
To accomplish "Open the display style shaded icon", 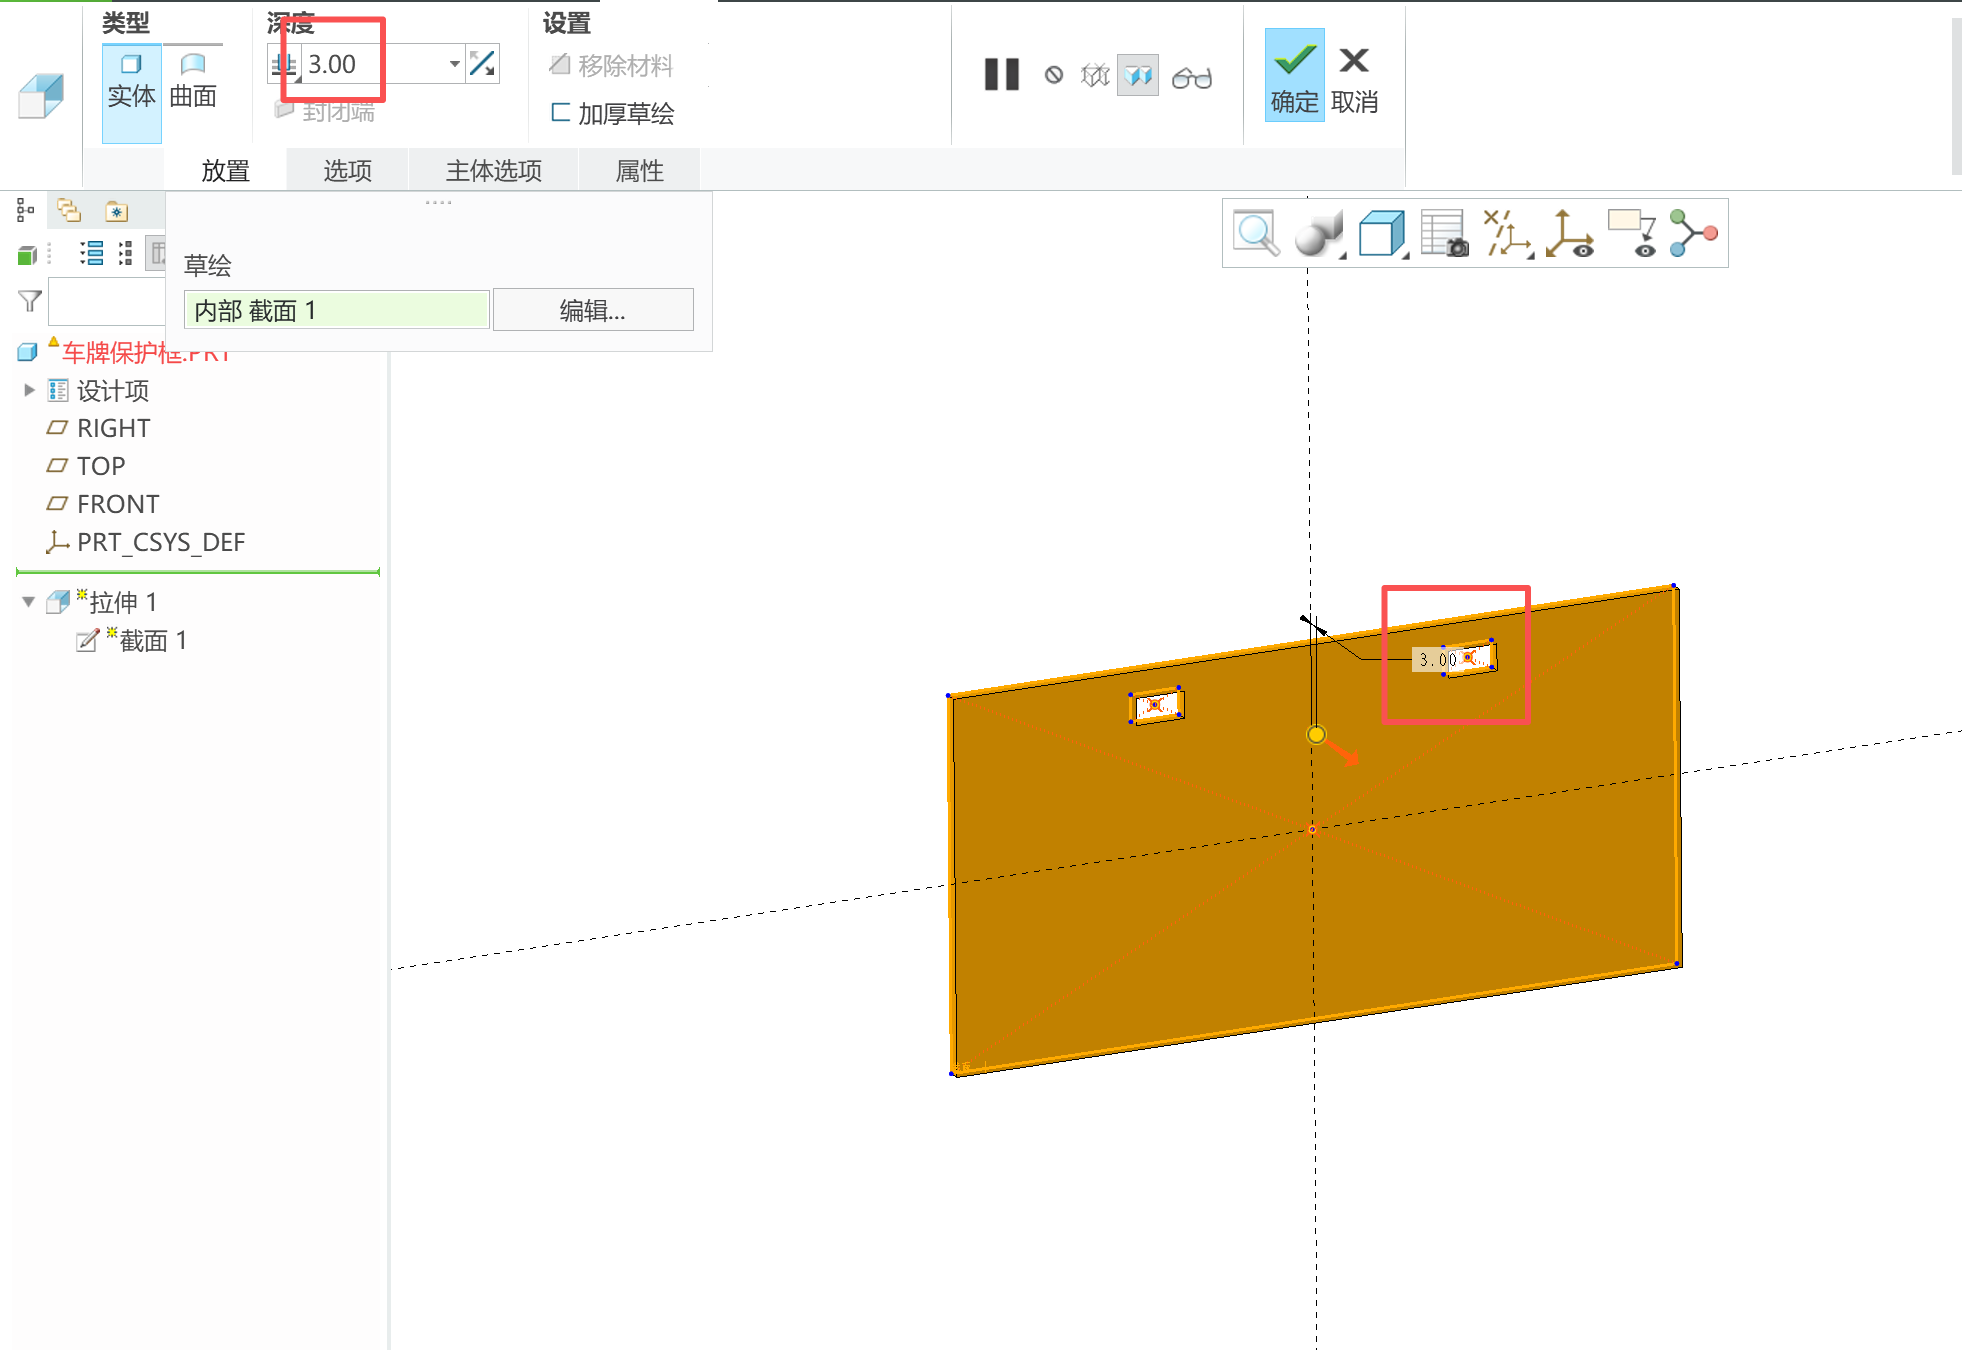I will pos(1317,234).
